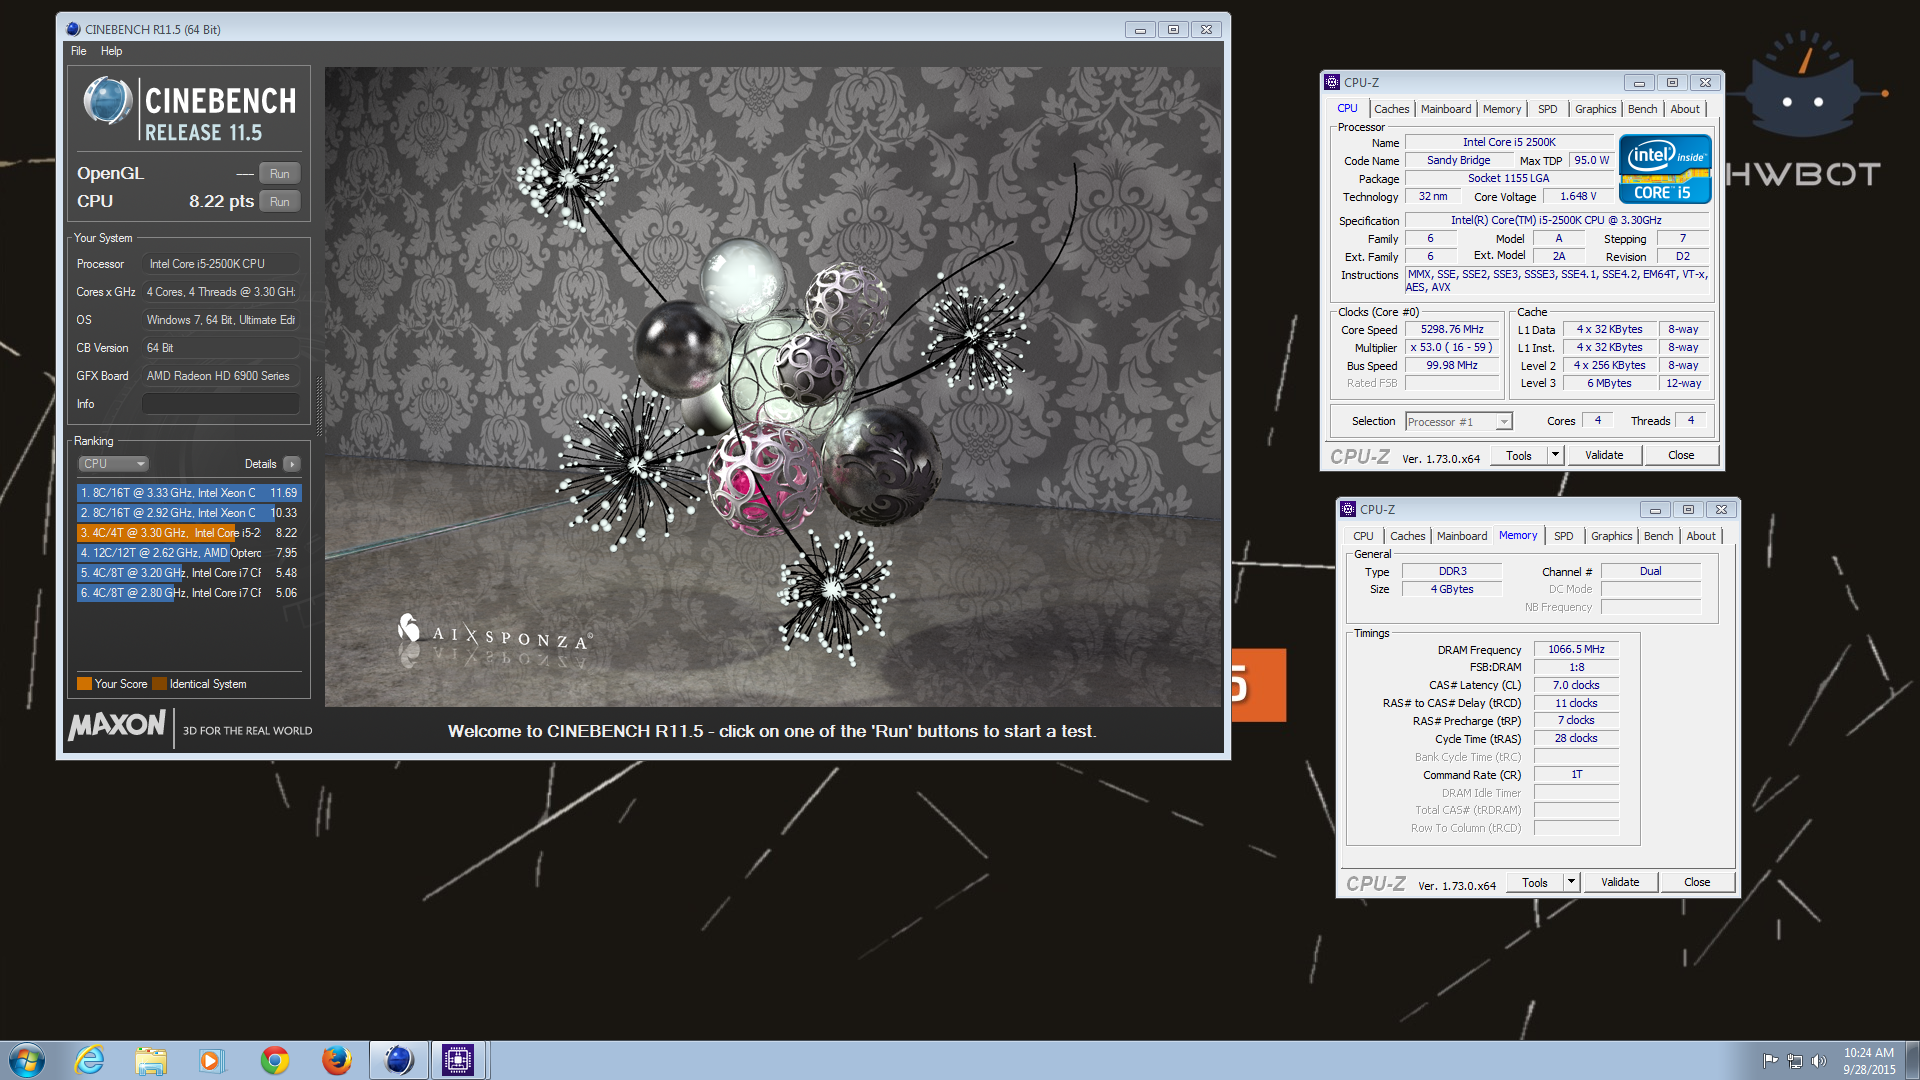Click the Core Speed 5298.76 MHz value
The width and height of the screenshot is (1920, 1080).
(1452, 330)
